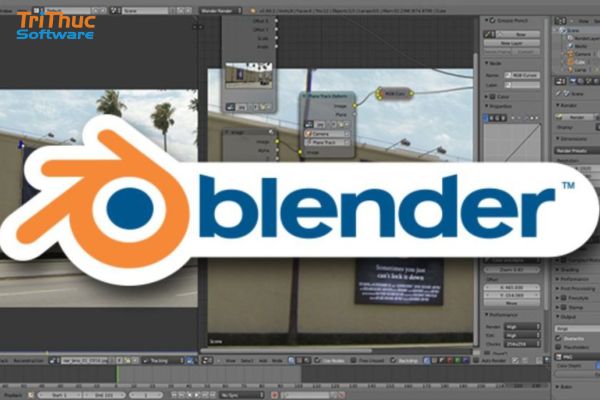Toggle the Backdrop checkbox in node header

[x=393, y=361]
